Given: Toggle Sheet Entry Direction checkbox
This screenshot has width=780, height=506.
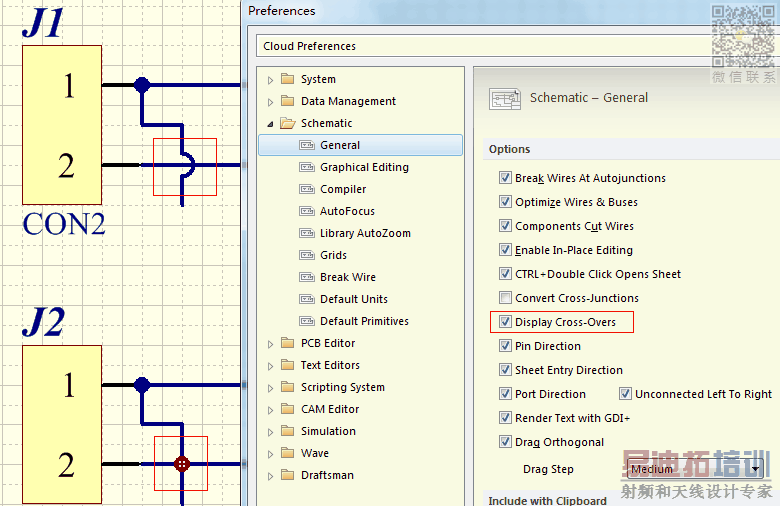Looking at the screenshot, I should coord(505,370).
